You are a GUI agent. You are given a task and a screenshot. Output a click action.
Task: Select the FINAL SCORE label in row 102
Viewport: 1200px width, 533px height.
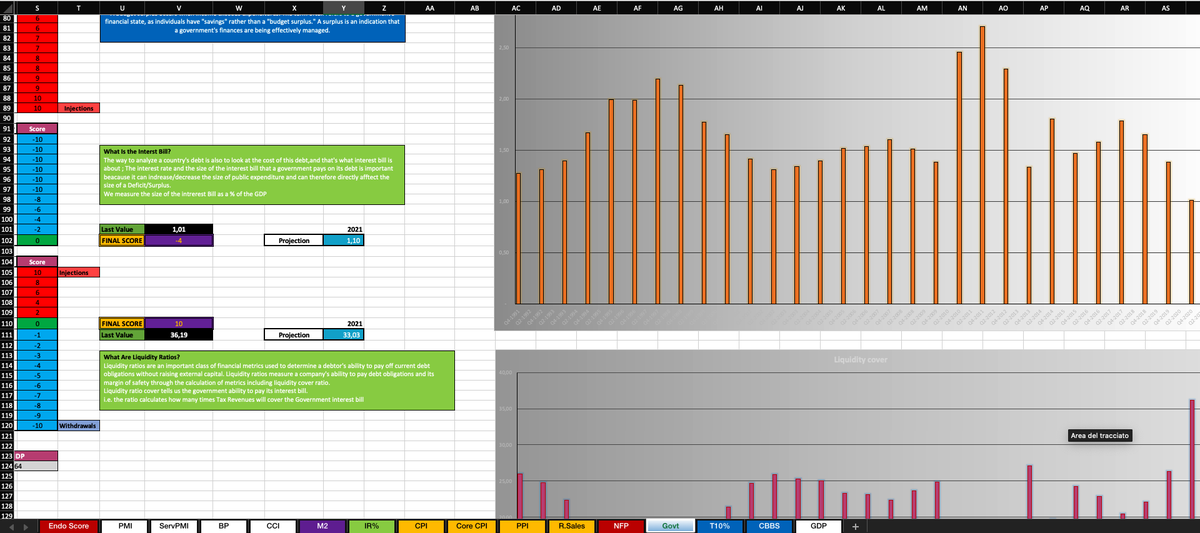pyautogui.click(x=122, y=240)
